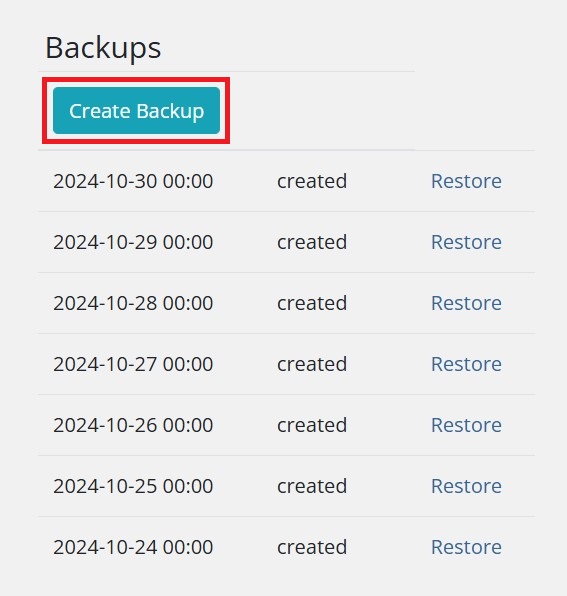This screenshot has height=596, width=567.
Task: Select the 2024-10-29 00:00 date entry
Action: [x=133, y=242]
